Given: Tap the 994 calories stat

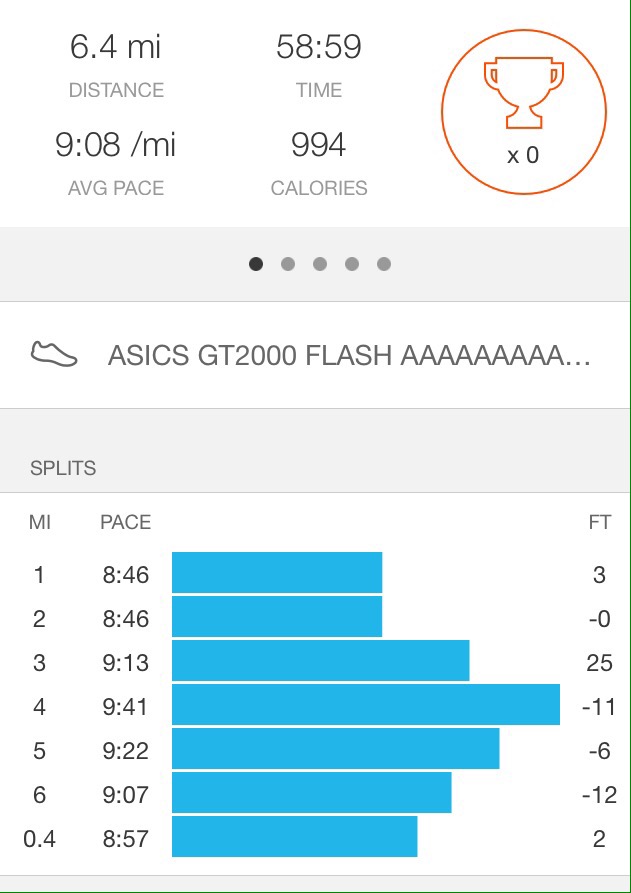Looking at the screenshot, I should [319, 146].
